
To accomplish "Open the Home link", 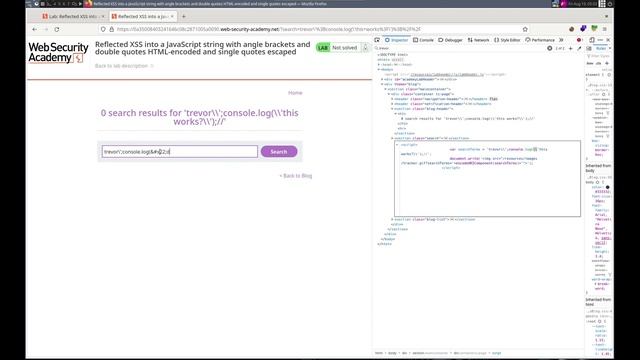I will [x=295, y=93].
